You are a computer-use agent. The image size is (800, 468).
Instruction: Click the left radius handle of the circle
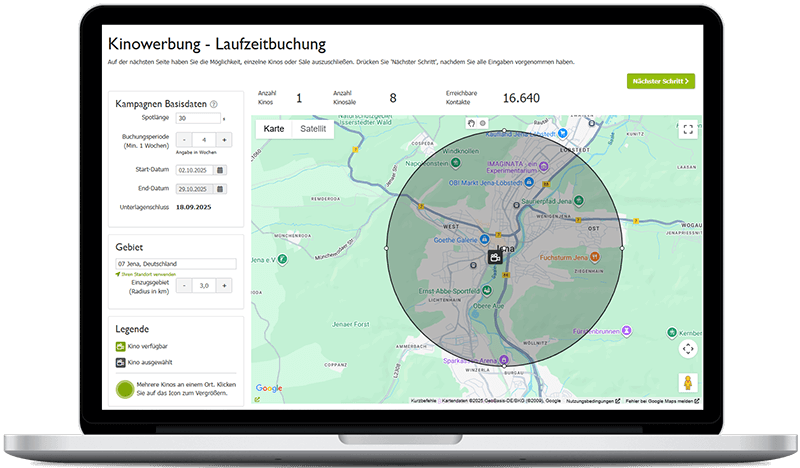tap(386, 248)
